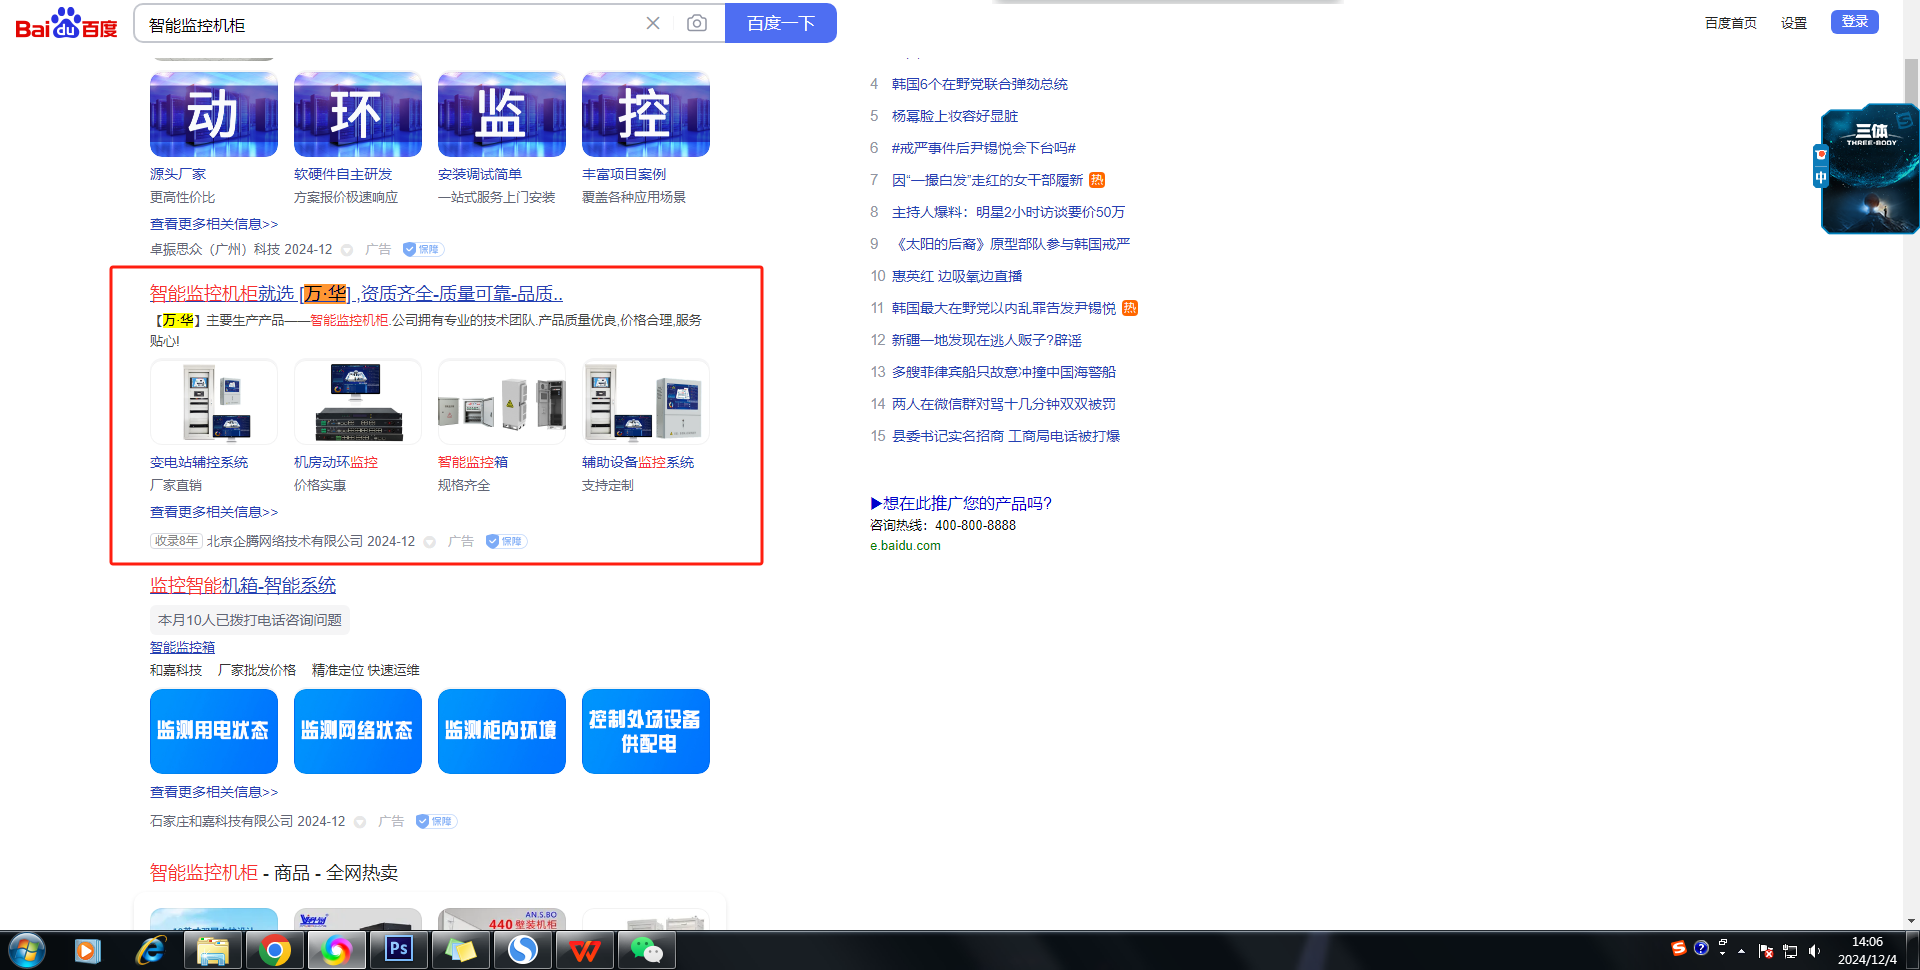
Task: Open 智能监控箱 link under 和嘉科技
Action: [182, 647]
